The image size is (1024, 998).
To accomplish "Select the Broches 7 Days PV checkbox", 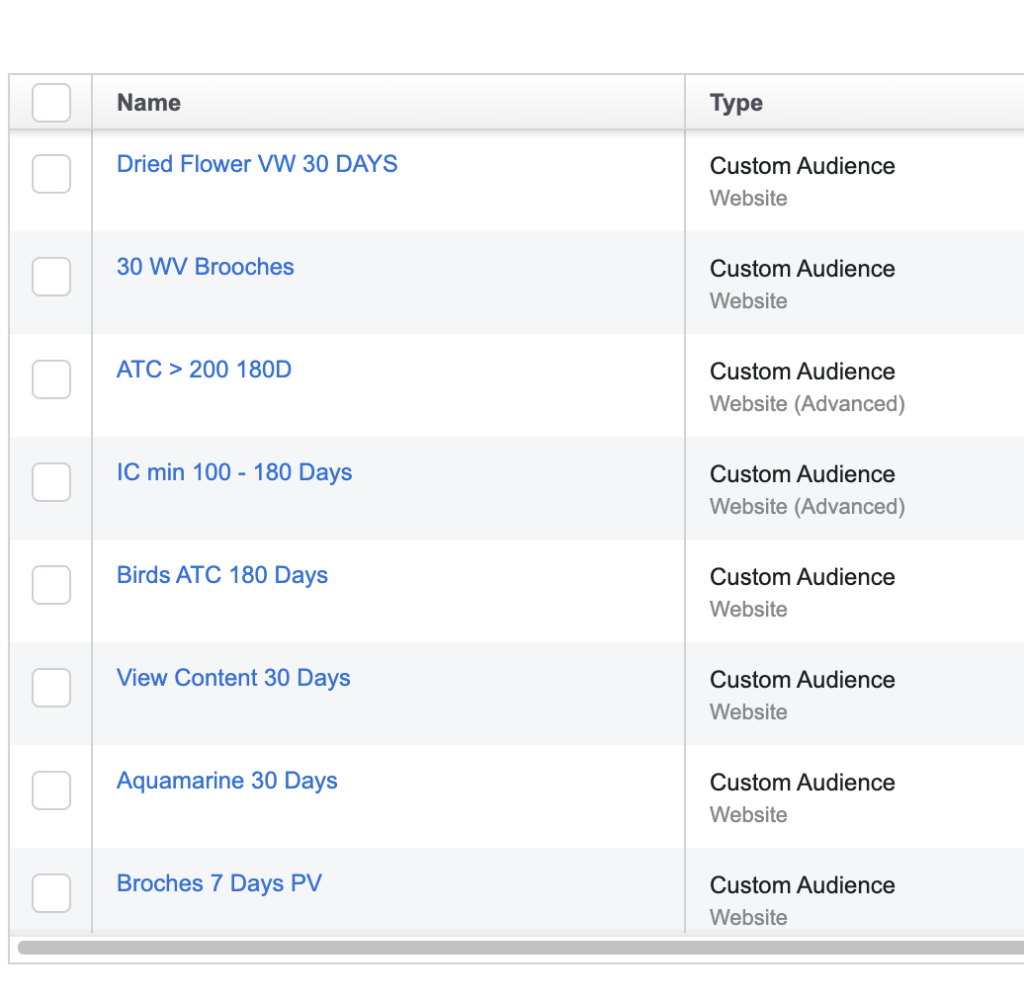I will (51, 893).
